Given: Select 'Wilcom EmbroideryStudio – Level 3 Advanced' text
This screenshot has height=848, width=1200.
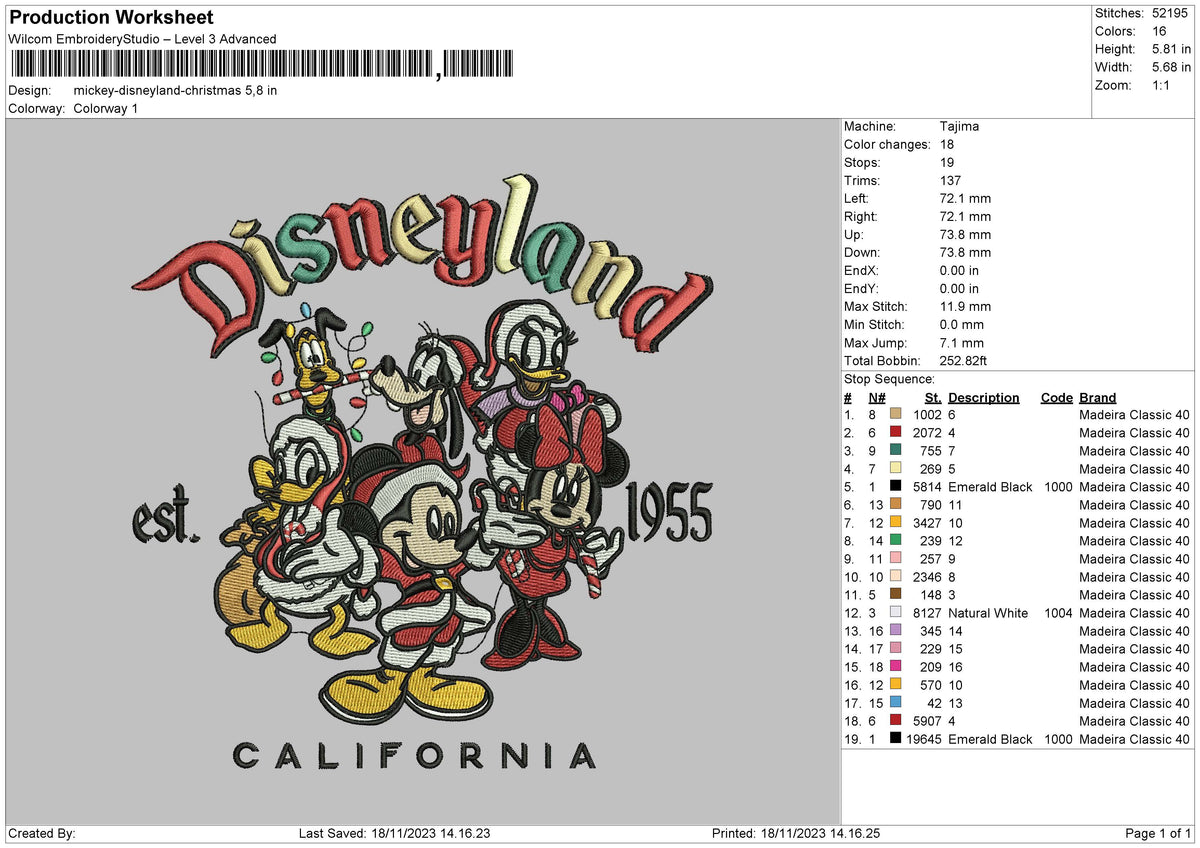Looking at the screenshot, I should point(142,39).
